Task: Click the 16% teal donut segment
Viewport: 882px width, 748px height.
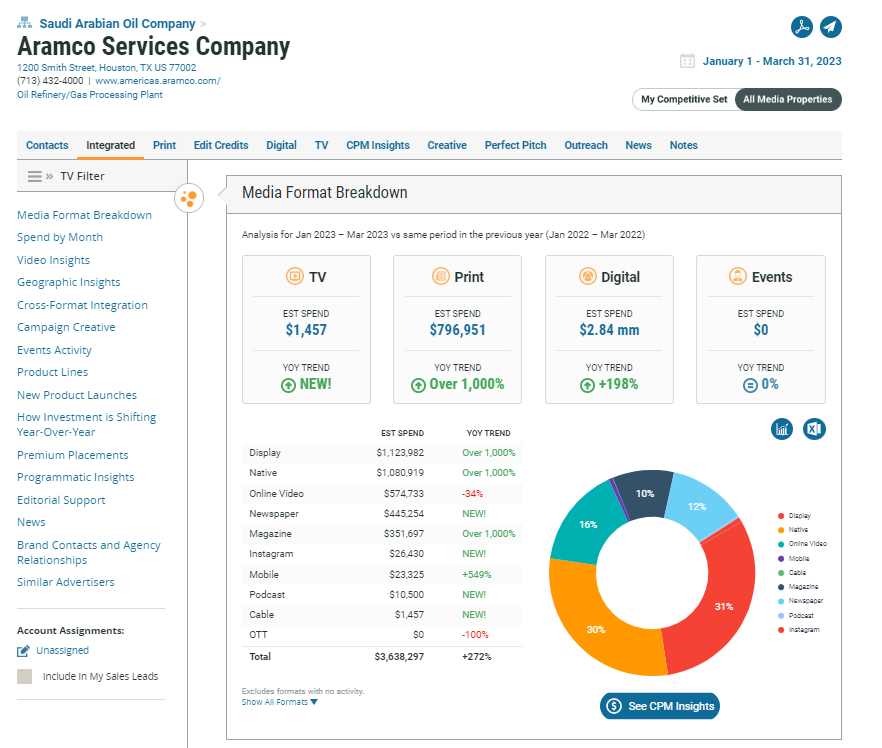Action: click(x=587, y=523)
